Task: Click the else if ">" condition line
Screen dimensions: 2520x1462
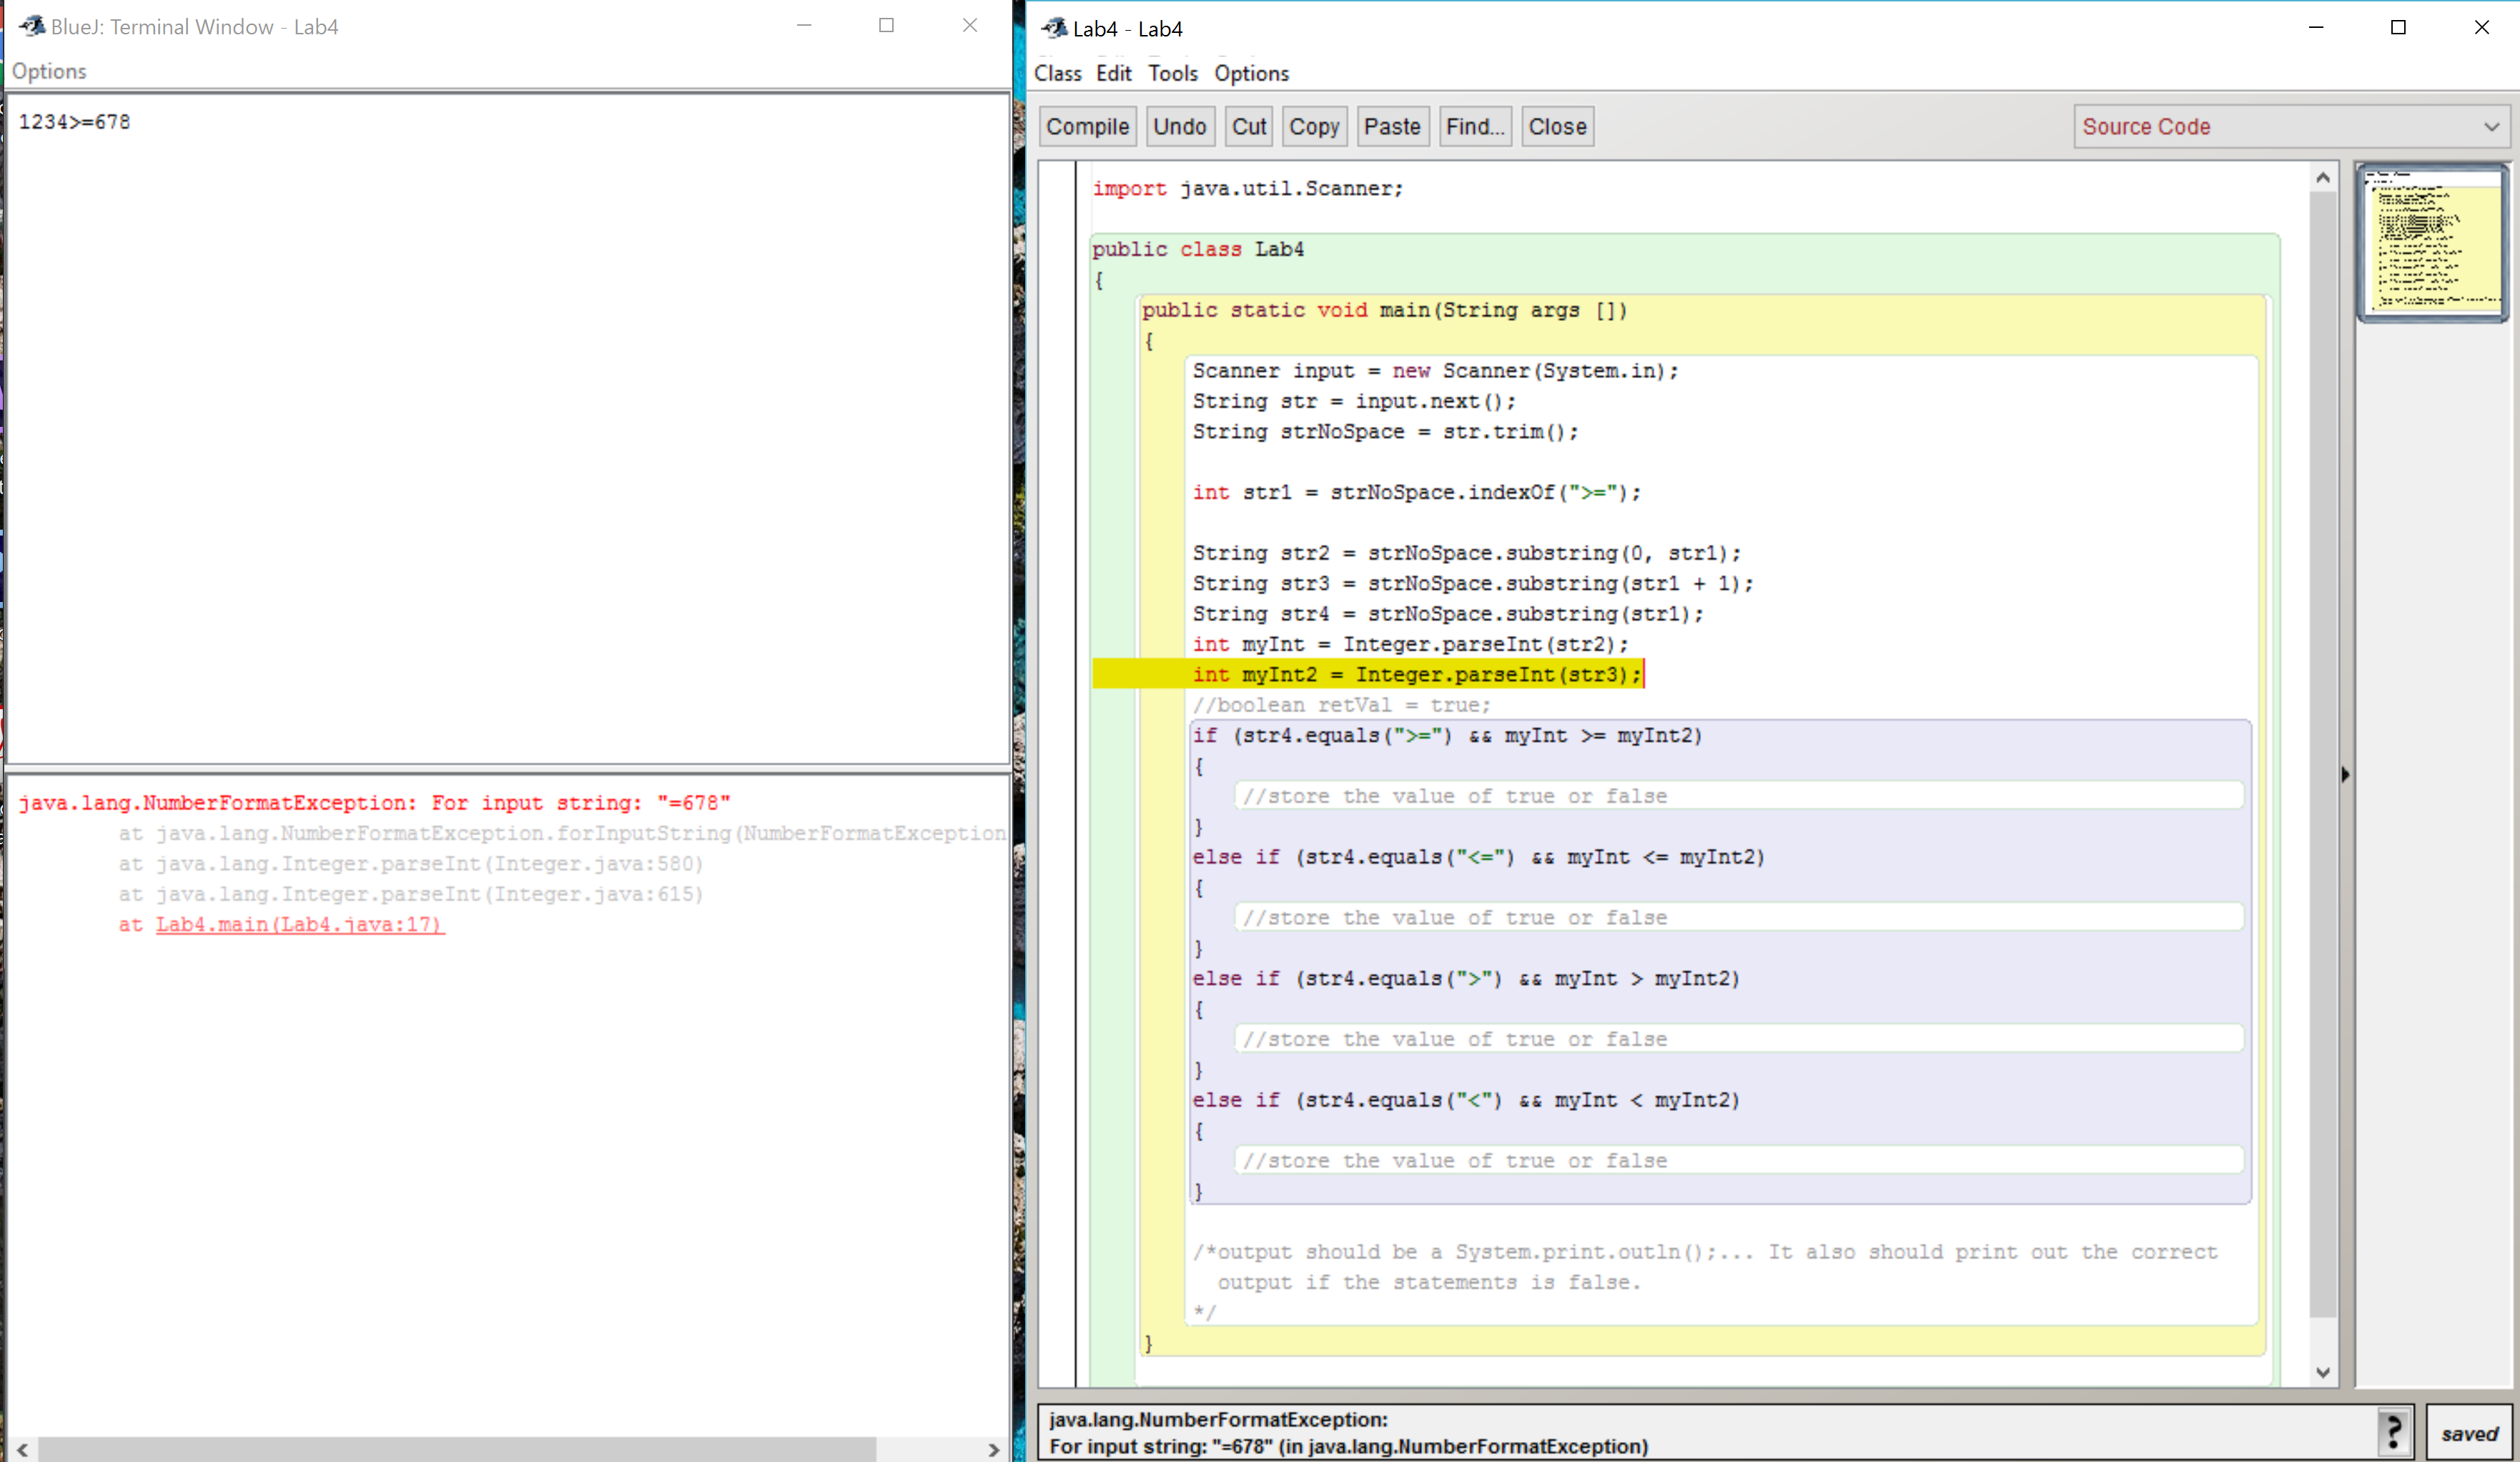Action: [x=1466, y=979]
